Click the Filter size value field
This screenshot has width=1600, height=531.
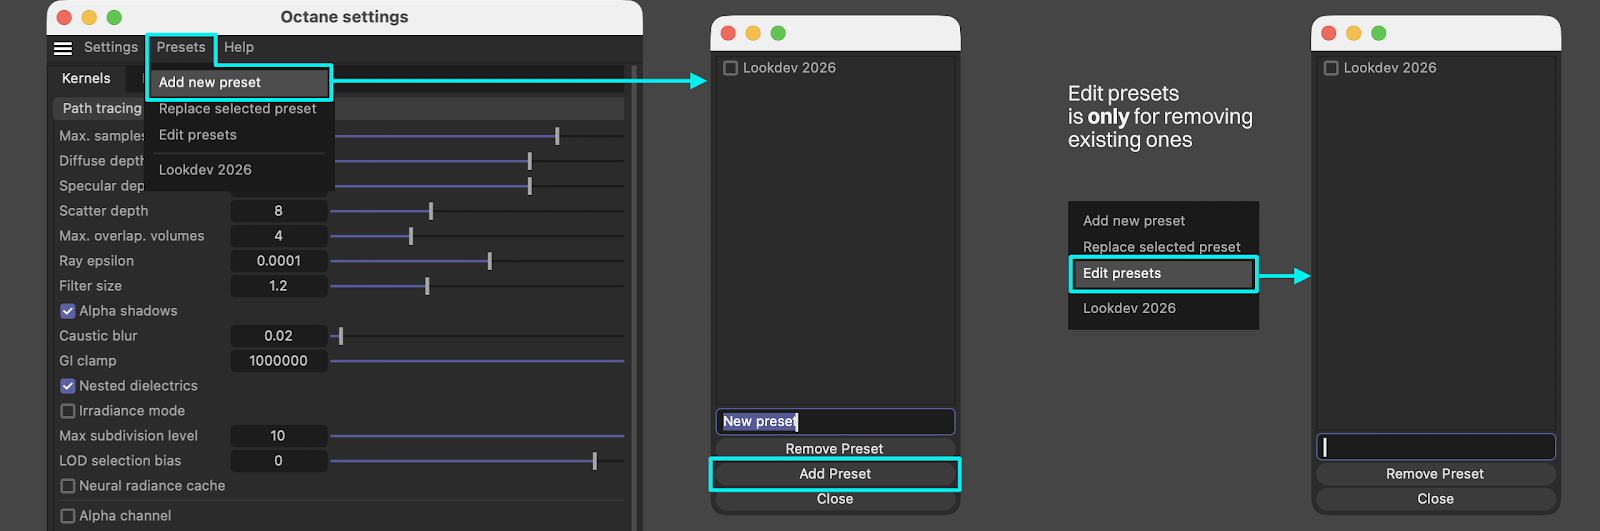pyautogui.click(x=278, y=286)
